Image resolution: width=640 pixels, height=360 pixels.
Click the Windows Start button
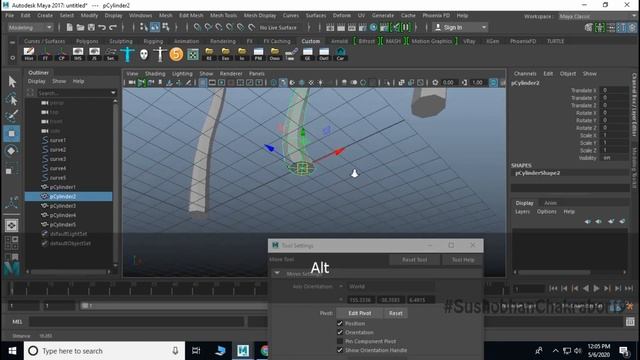click(x=12, y=351)
